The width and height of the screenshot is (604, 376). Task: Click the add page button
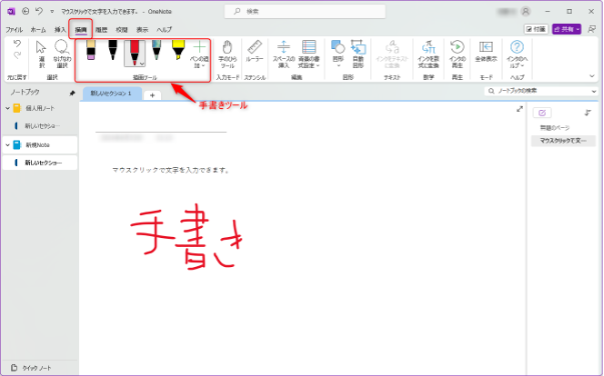point(542,112)
